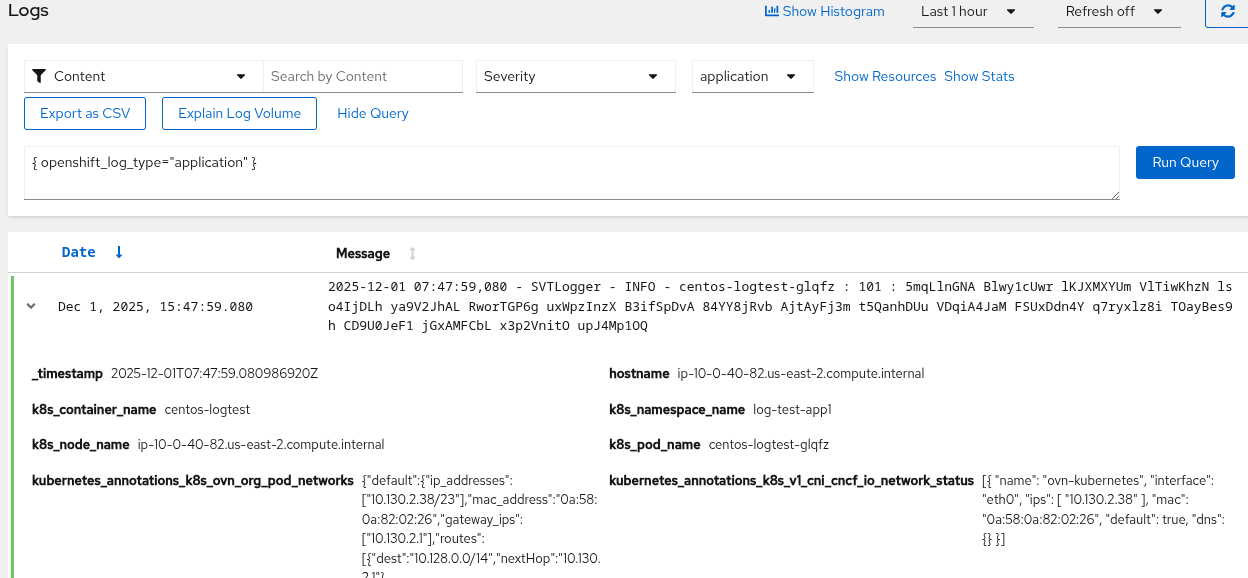Click the refresh logs icon button
Viewport: 1248px width, 578px height.
click(1227, 12)
